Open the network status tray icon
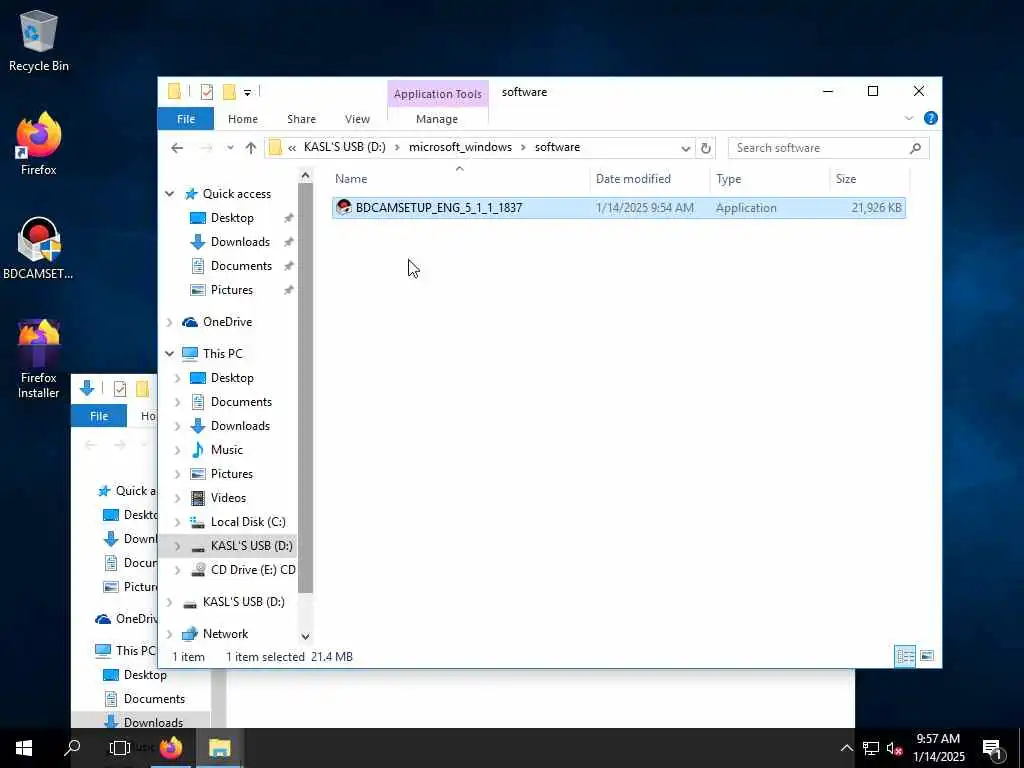Image resolution: width=1024 pixels, height=768 pixels. (871, 748)
